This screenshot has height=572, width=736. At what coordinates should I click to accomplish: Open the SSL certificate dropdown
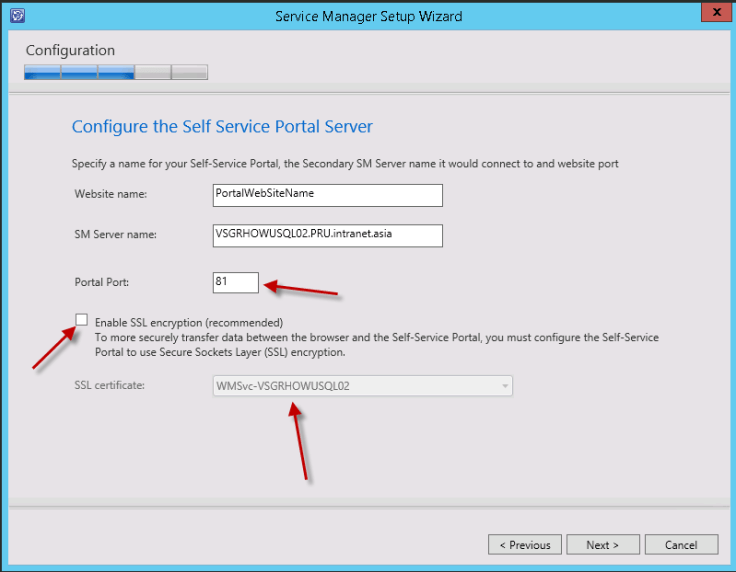[x=362, y=385]
